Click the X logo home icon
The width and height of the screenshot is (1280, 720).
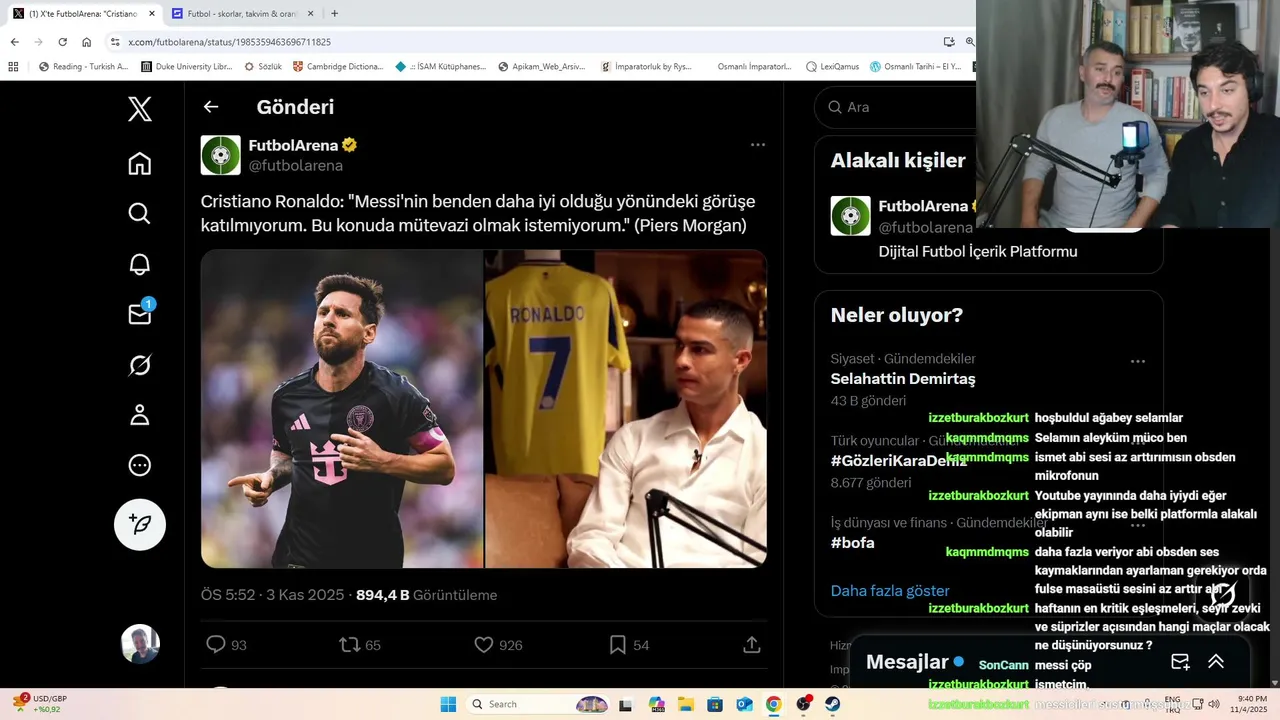tap(140, 109)
